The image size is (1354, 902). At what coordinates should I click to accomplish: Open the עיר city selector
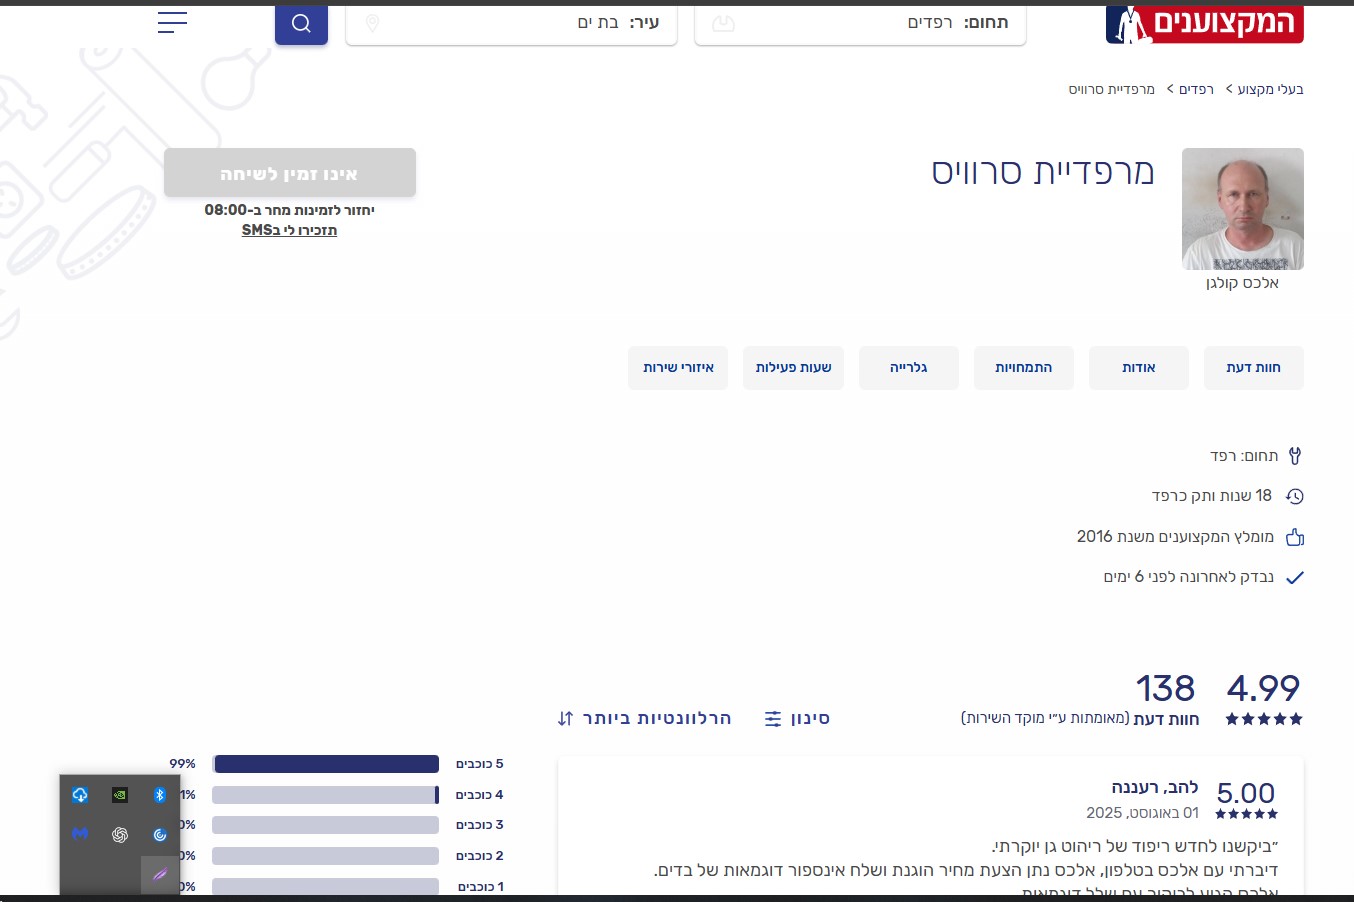click(511, 23)
